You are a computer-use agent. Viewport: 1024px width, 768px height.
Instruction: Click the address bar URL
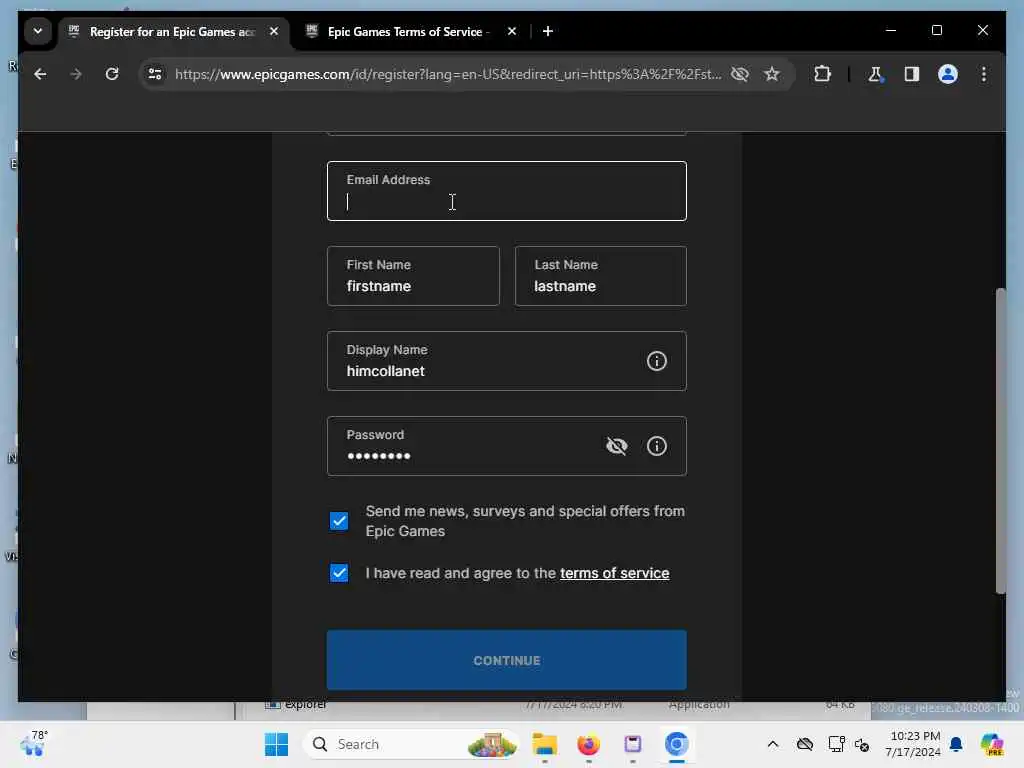tap(448, 74)
